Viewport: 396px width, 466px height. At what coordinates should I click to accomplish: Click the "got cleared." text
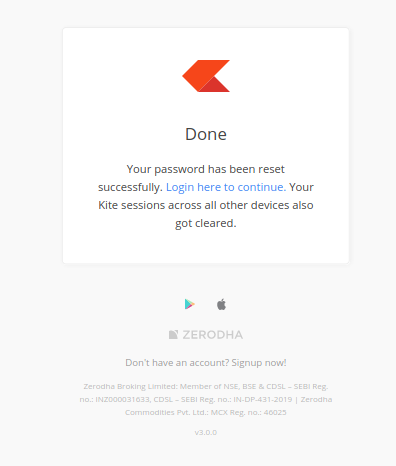click(x=206, y=223)
